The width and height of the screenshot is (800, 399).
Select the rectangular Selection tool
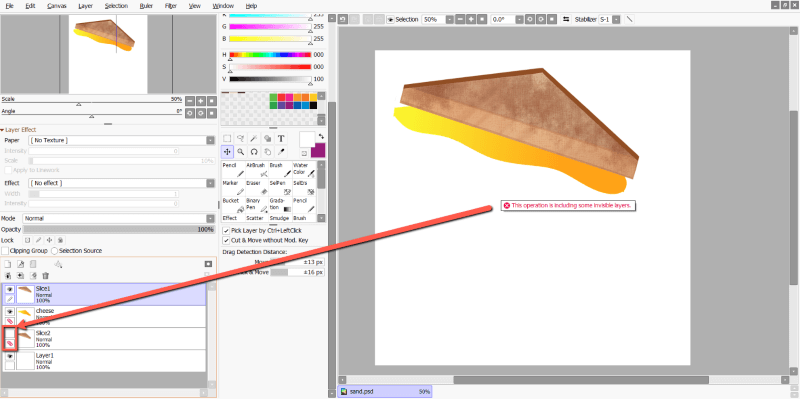point(227,138)
